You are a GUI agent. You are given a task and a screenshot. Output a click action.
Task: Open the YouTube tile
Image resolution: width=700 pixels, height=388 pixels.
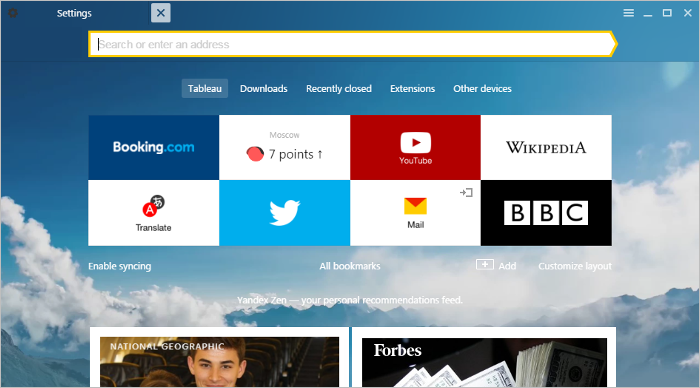pyautogui.click(x=415, y=147)
